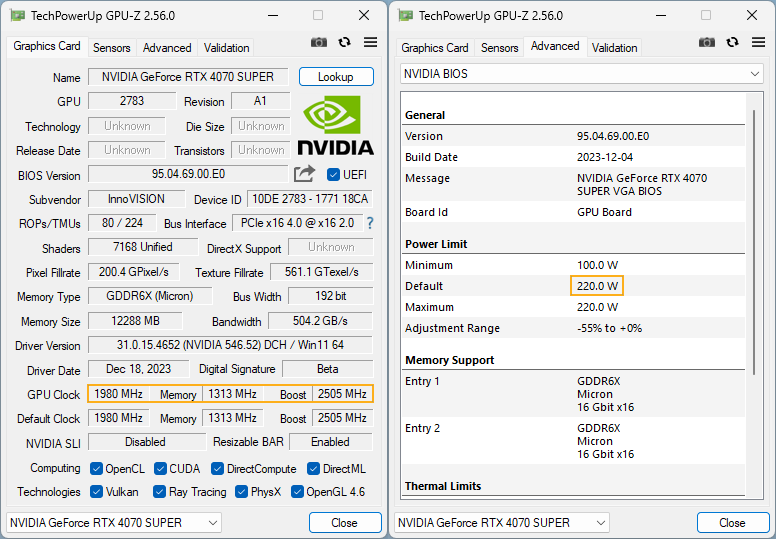Click Close button in left window

point(345,523)
